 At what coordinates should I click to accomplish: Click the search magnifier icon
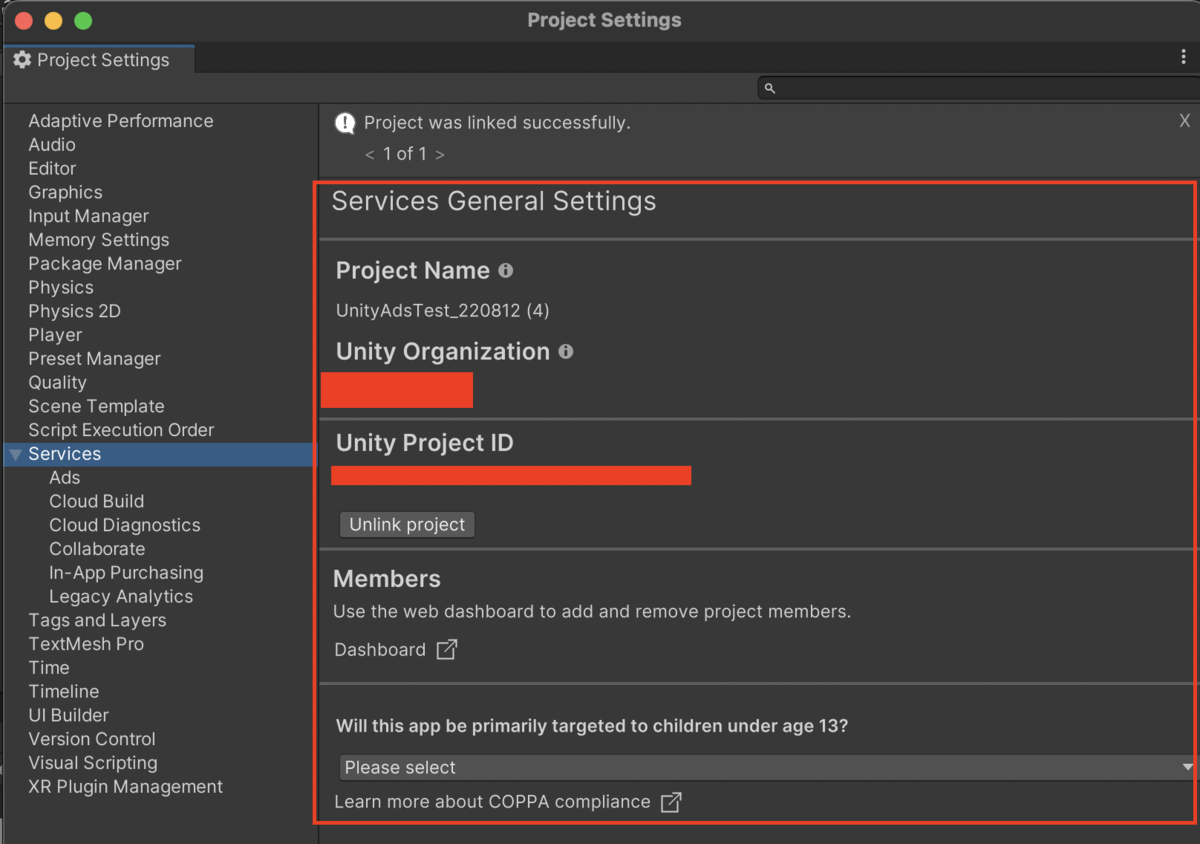770,89
